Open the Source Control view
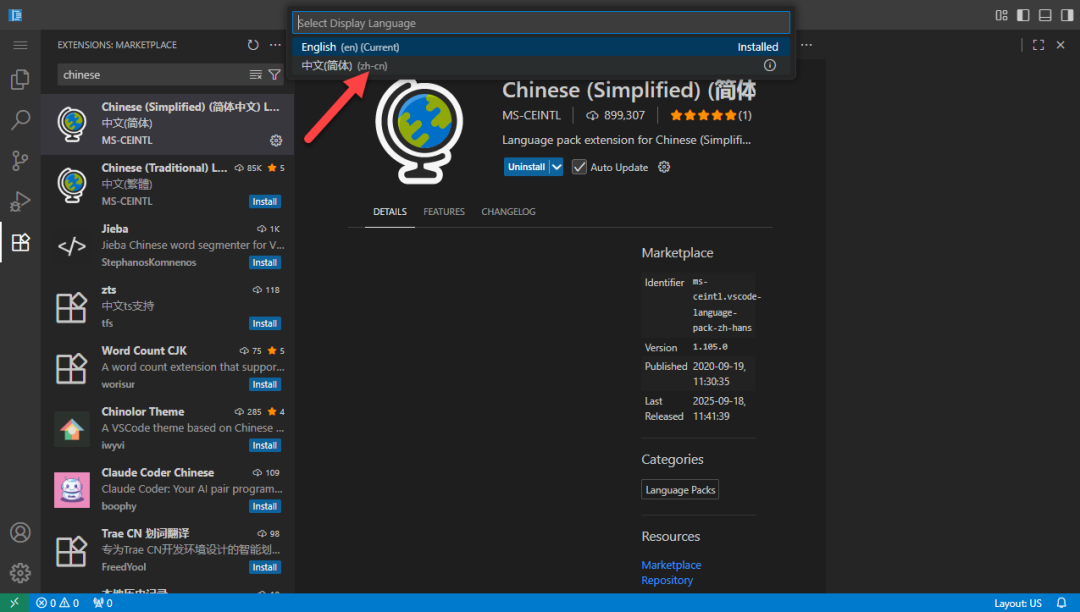Screen dimensions: 1080x612 [x=20, y=160]
